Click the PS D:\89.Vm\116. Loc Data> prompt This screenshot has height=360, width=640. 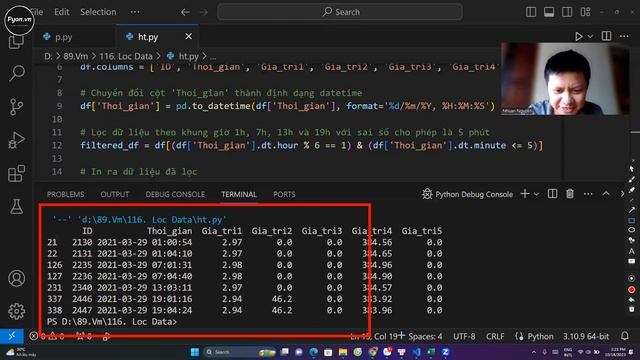click(112, 322)
